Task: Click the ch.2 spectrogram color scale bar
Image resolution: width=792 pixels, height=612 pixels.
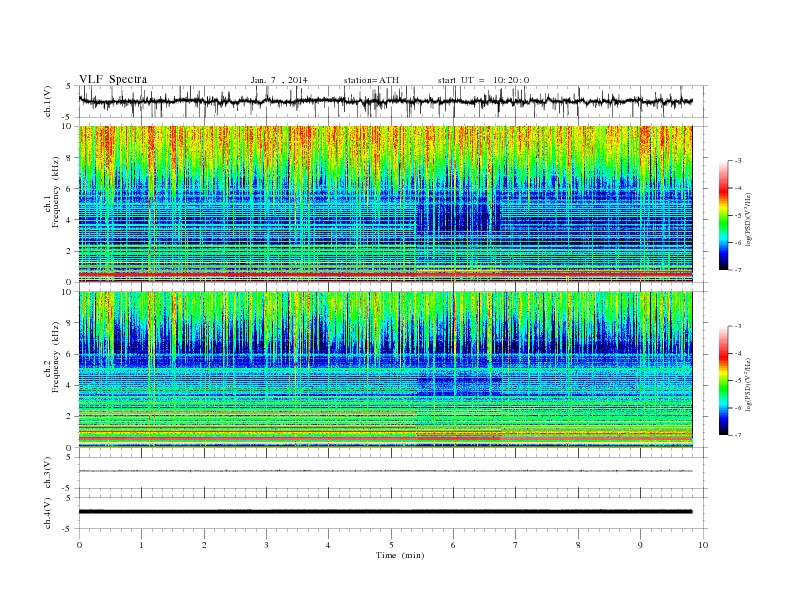Action: pos(724,380)
